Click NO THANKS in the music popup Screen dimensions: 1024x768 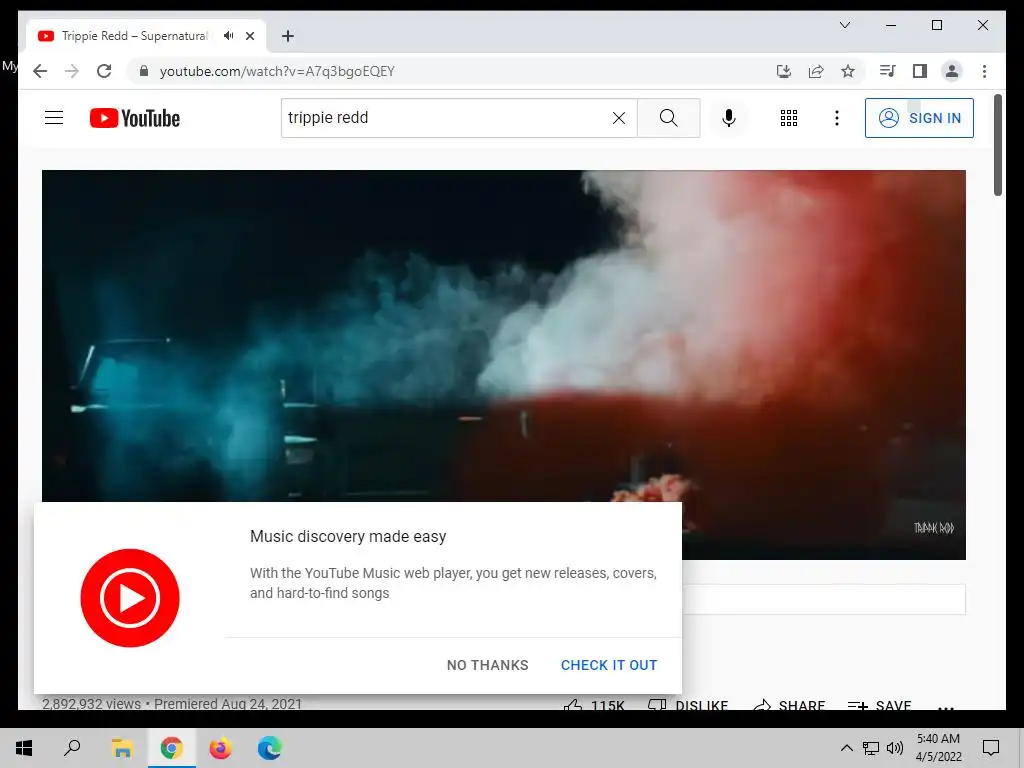[x=487, y=665]
